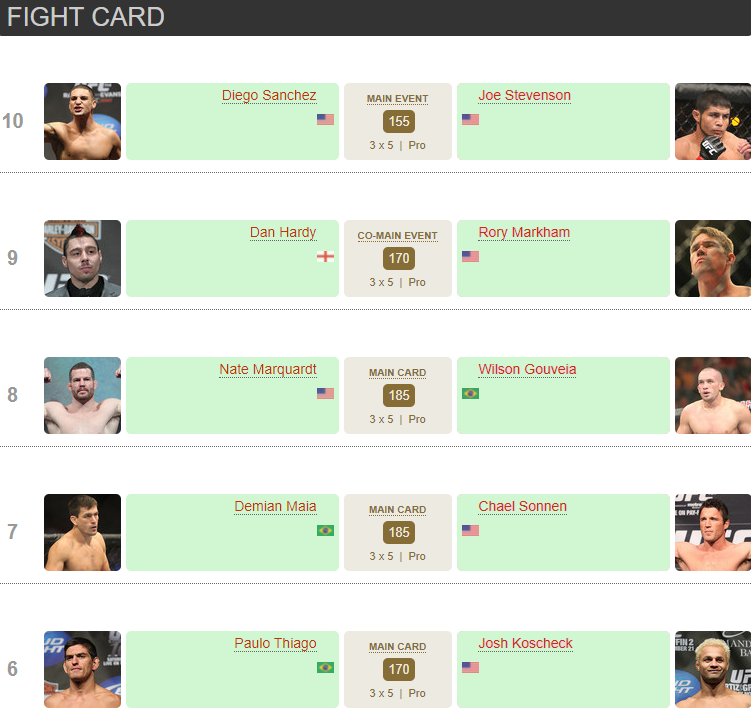
Task: Click the England flag under Dan Hardy
Action: [325, 256]
